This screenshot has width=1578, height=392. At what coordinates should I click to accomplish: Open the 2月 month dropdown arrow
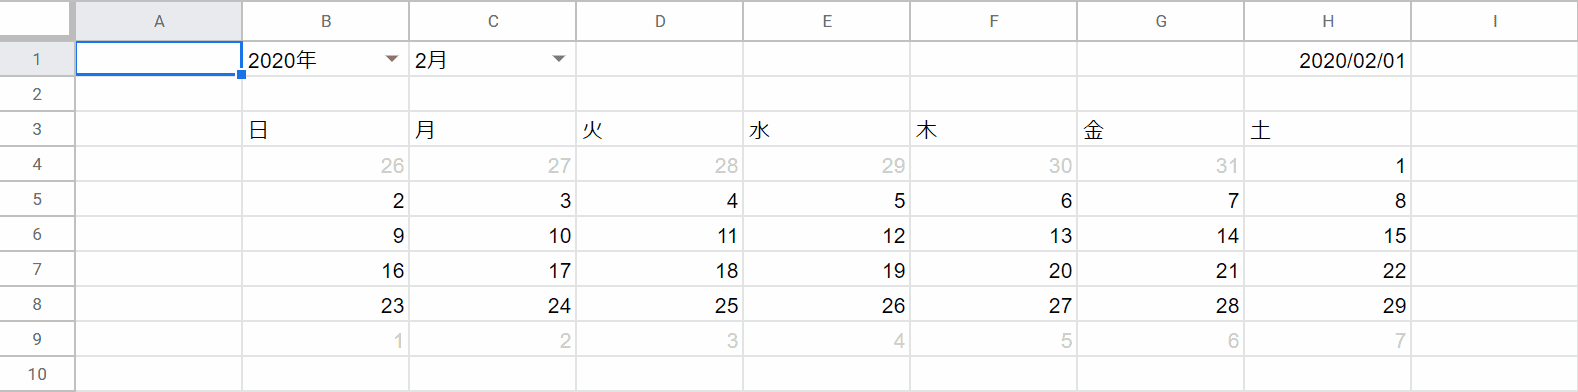pos(559,59)
